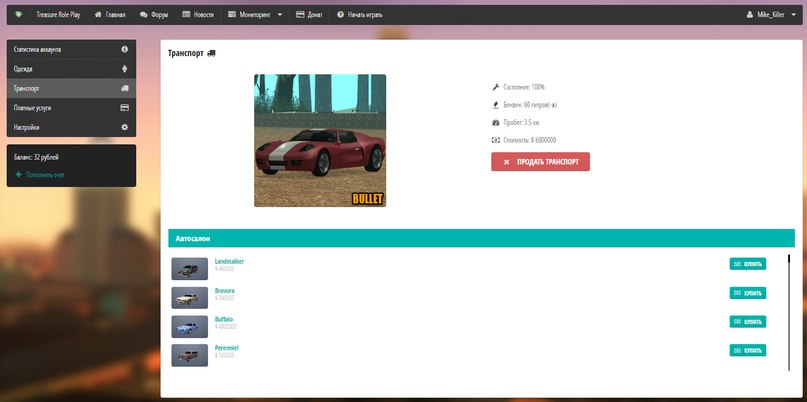The width and height of the screenshot is (807, 402).
Task: Buy the Buffalo with Купить button
Action: point(748,322)
